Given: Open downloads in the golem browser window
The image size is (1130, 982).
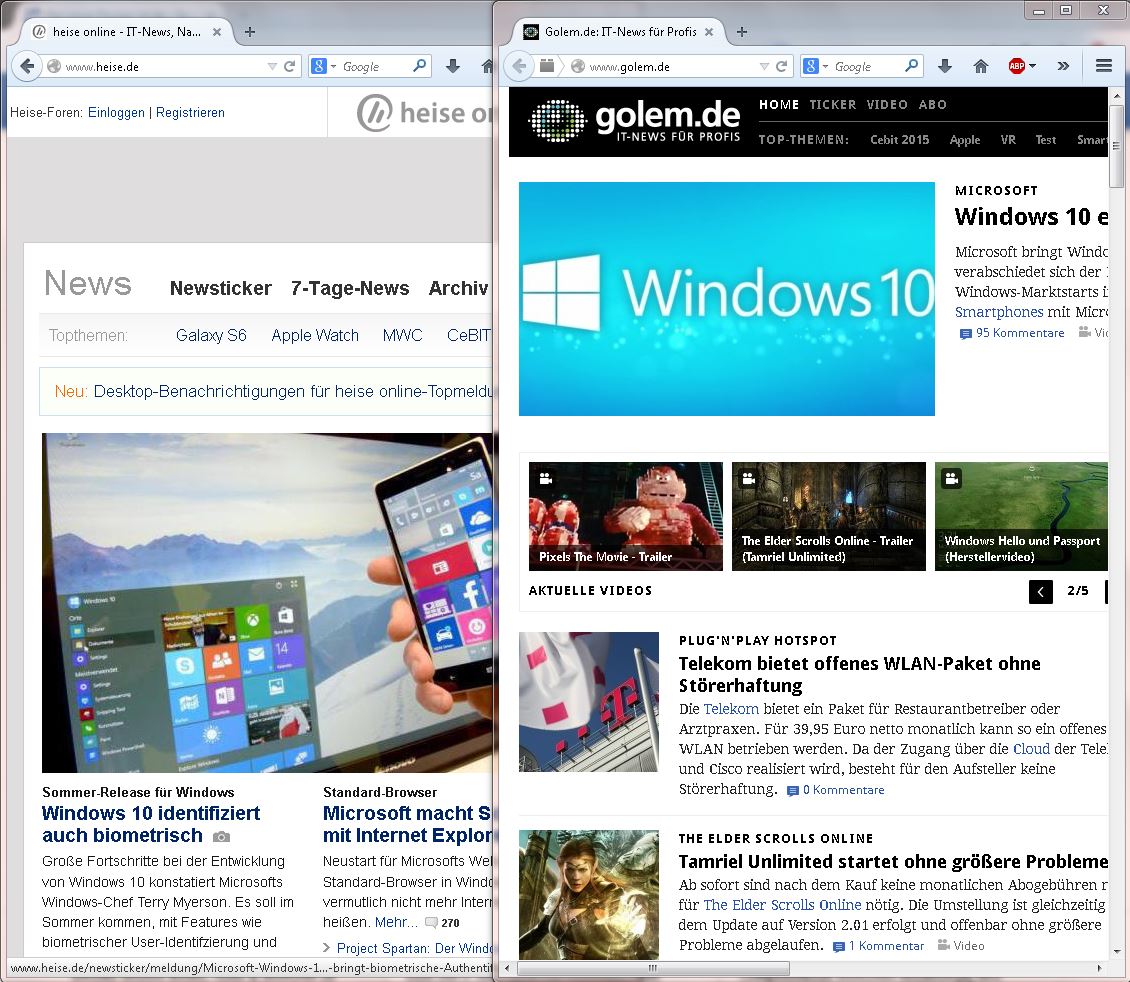Looking at the screenshot, I should pos(945,66).
